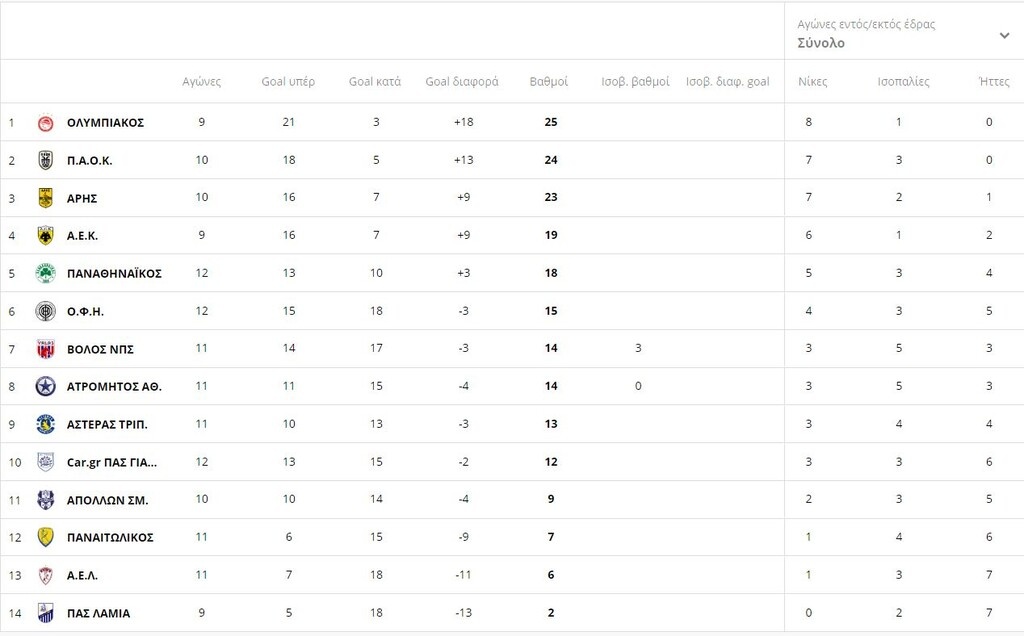Image resolution: width=1024 pixels, height=636 pixels.
Task: Sort by the Νίκες column header
Action: click(x=812, y=82)
